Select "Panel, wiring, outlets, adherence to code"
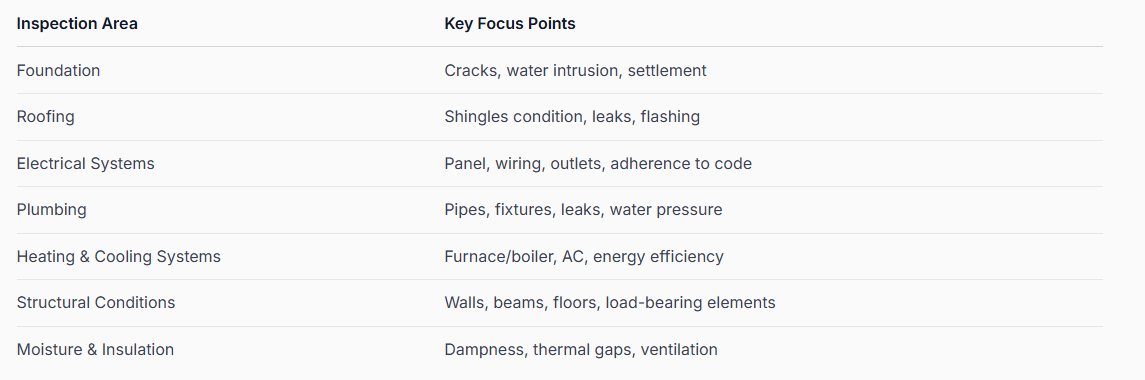 coord(598,164)
